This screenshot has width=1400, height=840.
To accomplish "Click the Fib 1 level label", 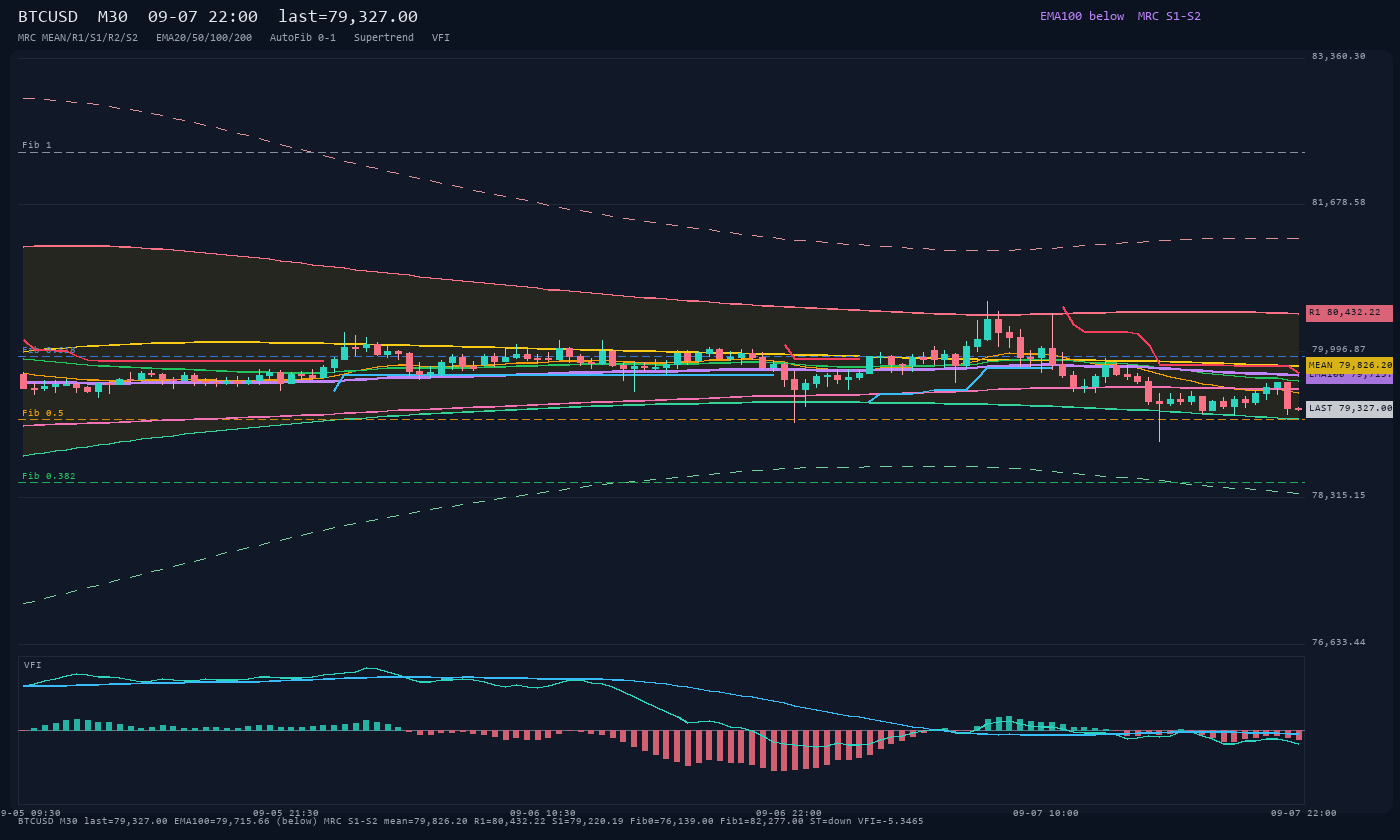I will point(37,145).
